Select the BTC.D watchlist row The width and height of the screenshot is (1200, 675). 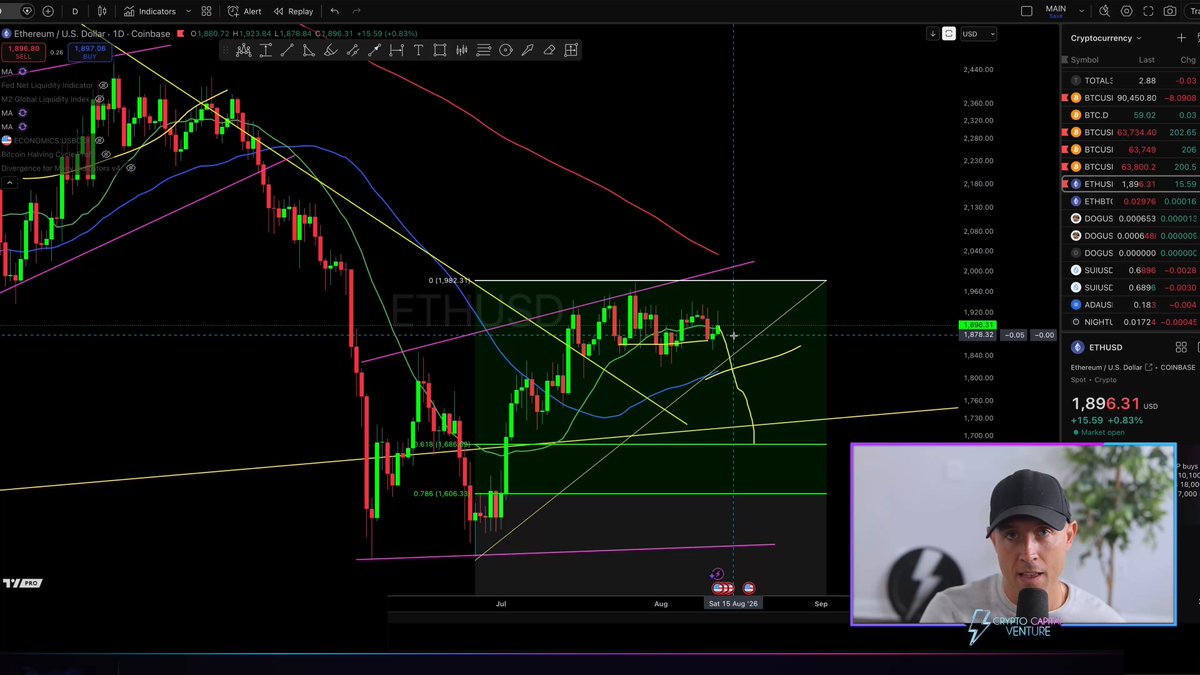click(1130, 115)
